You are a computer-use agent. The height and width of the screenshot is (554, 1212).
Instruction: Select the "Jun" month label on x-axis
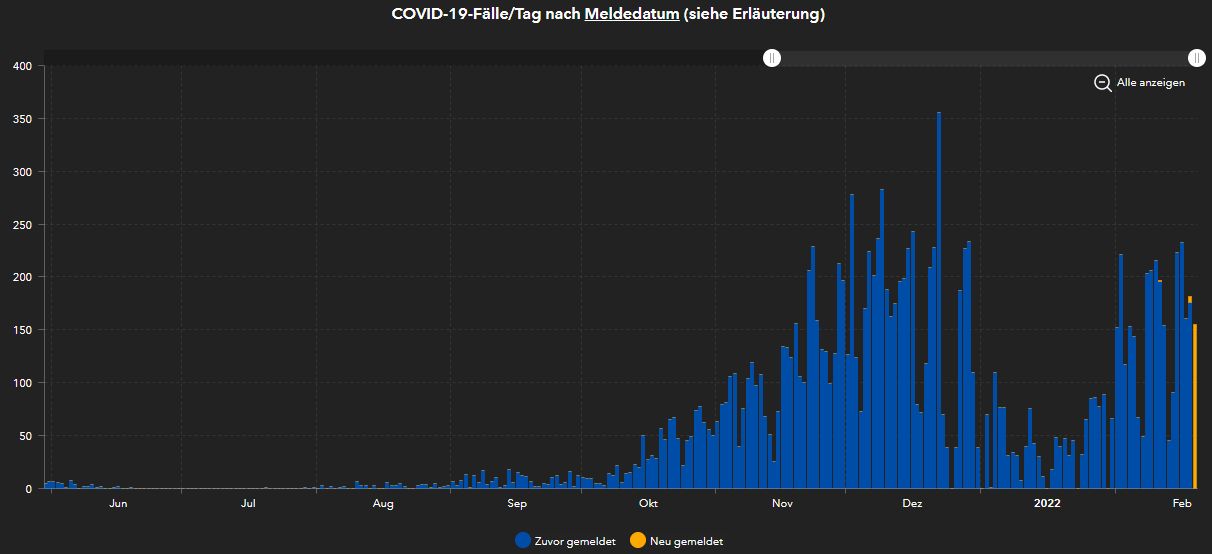(x=118, y=504)
